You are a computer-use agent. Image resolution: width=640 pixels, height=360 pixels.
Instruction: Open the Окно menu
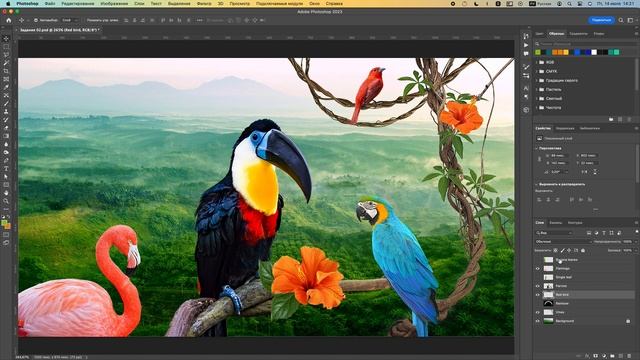pos(314,3)
